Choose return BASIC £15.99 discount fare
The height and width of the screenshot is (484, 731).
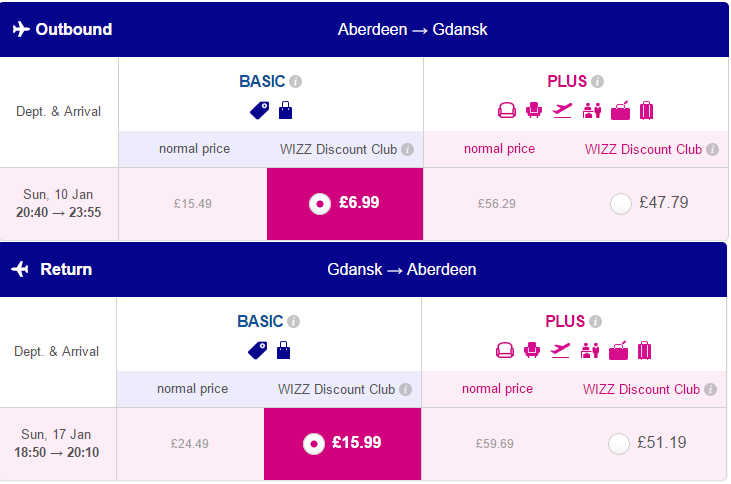pyautogui.click(x=314, y=442)
